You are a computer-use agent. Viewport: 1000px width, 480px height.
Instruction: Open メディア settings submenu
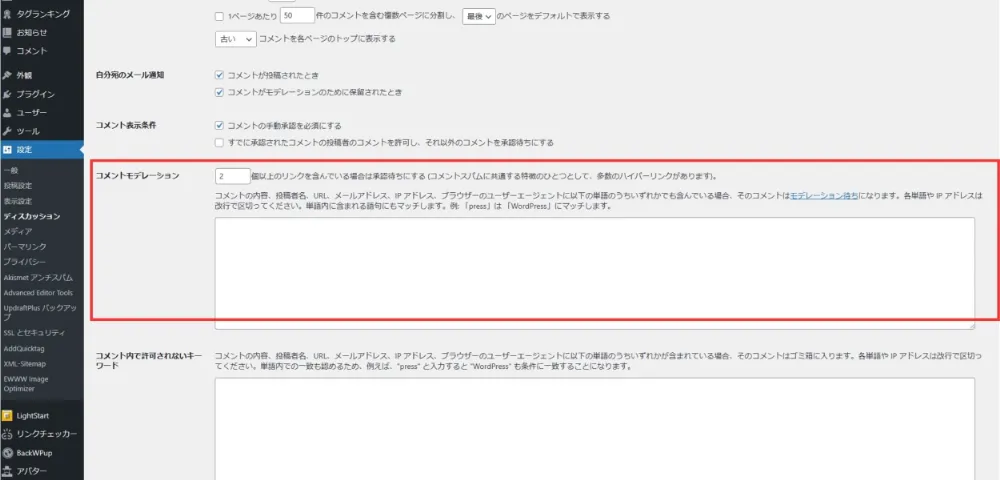point(17,232)
